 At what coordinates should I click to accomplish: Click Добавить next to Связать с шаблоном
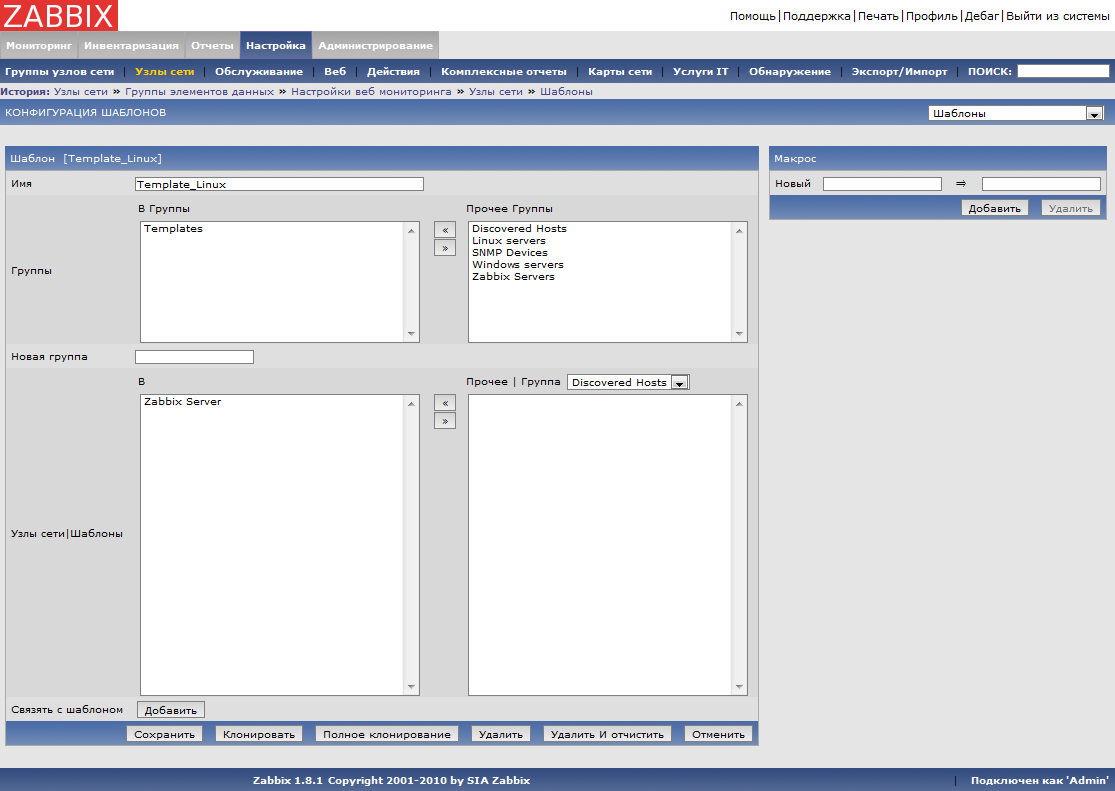click(x=171, y=710)
